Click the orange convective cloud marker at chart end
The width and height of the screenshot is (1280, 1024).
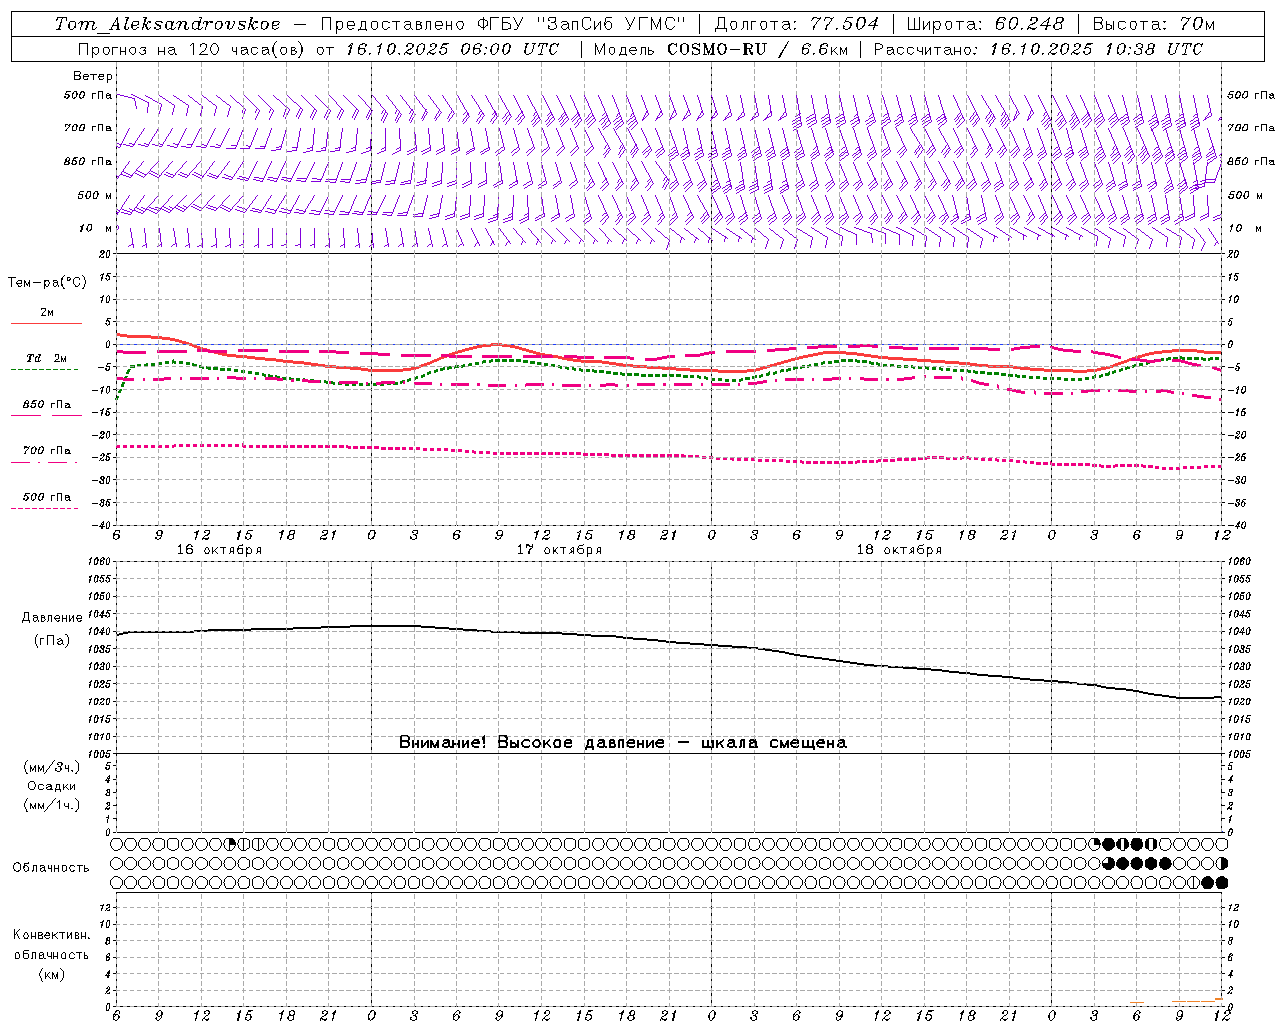(x=1218, y=999)
